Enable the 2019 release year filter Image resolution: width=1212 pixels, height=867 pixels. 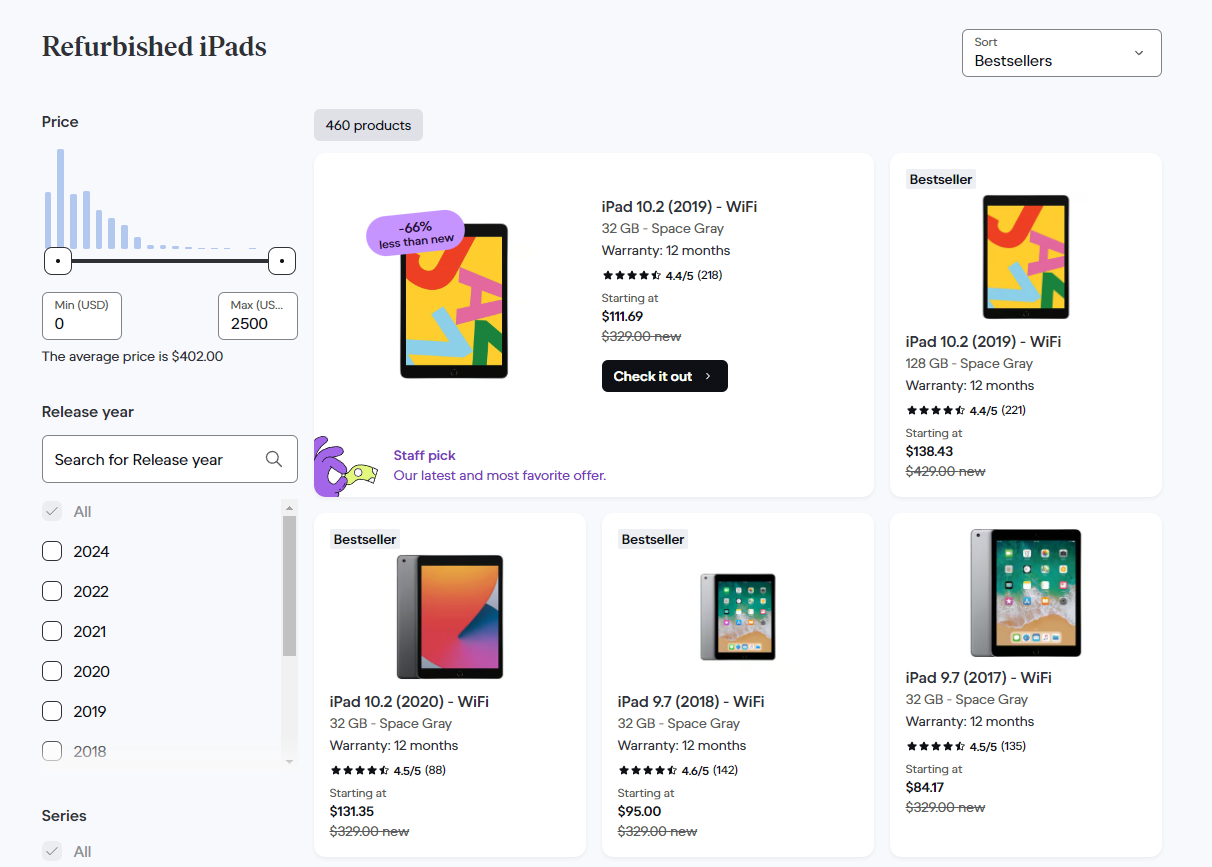pos(51,711)
